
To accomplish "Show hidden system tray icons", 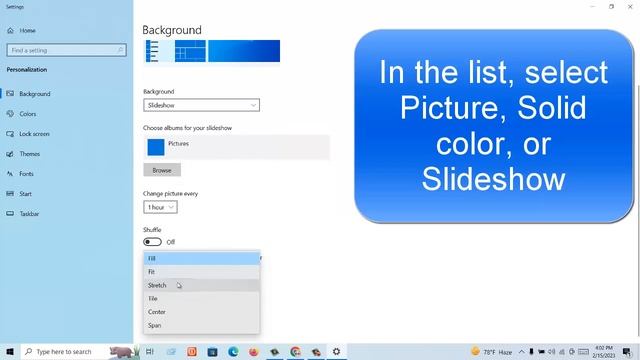I will point(522,351).
